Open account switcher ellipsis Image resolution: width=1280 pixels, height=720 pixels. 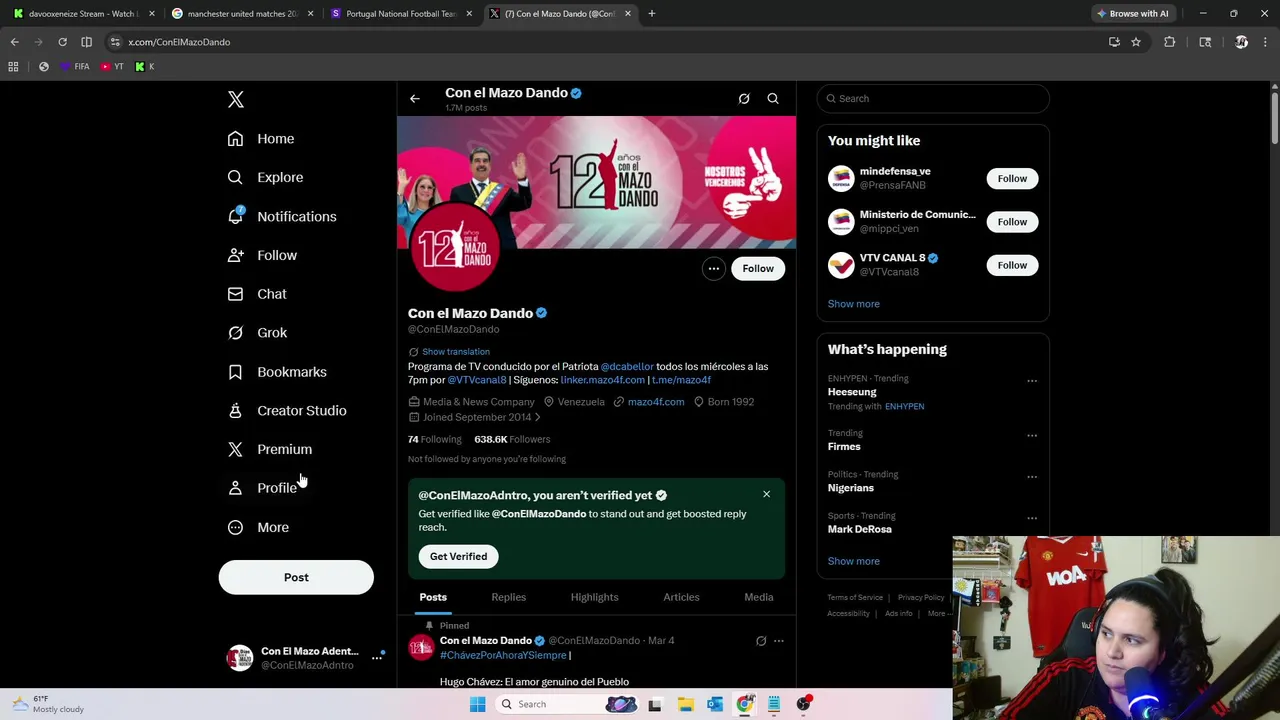[377, 657]
